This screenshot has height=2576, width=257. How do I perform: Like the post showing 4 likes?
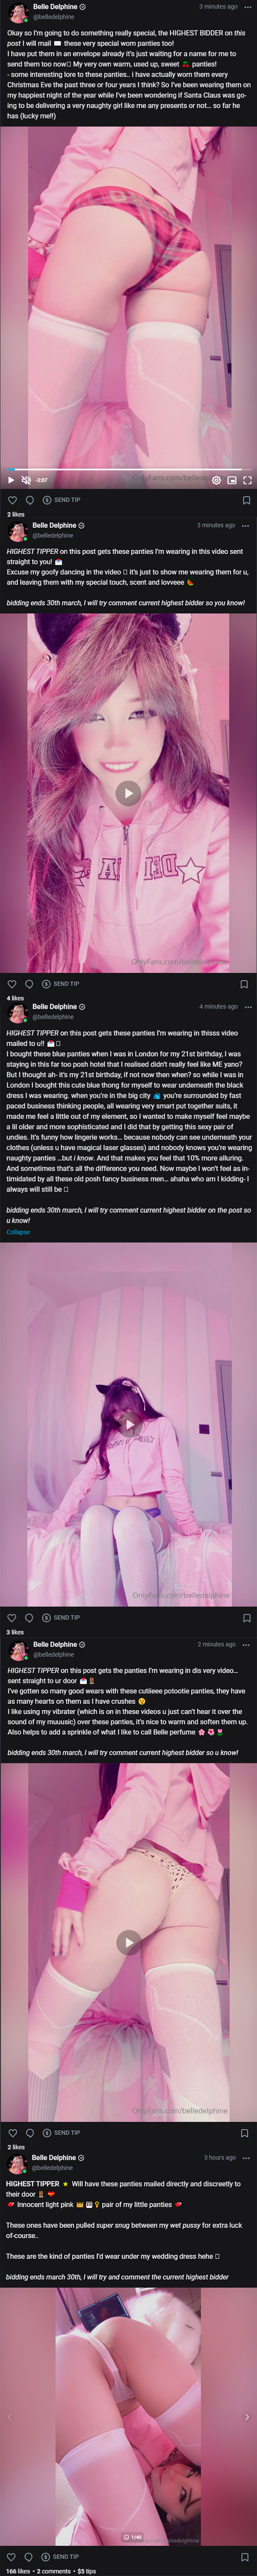point(13,984)
